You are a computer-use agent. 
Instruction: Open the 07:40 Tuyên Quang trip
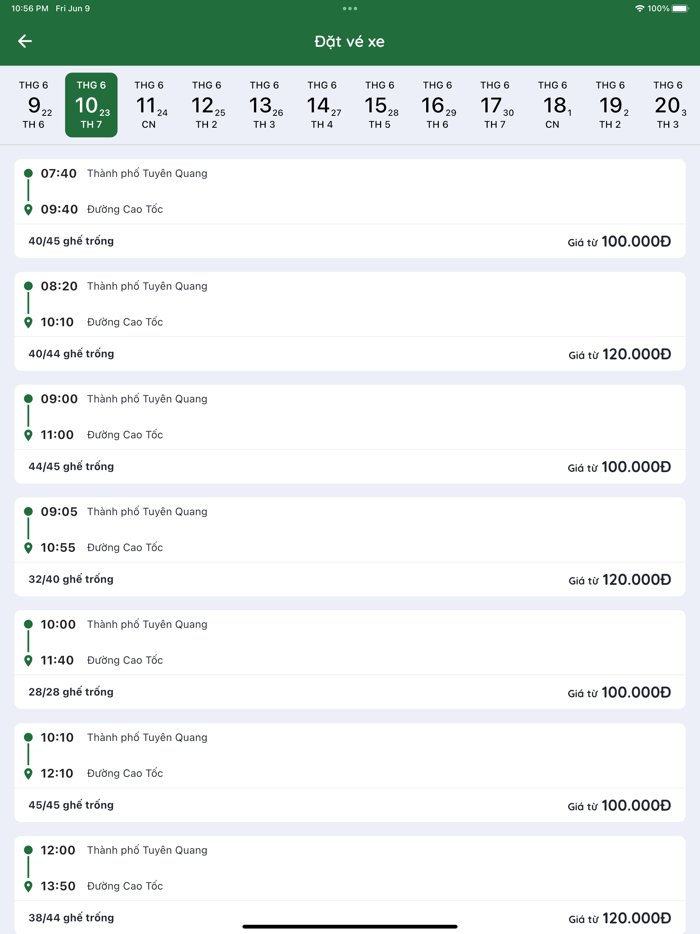tap(350, 208)
